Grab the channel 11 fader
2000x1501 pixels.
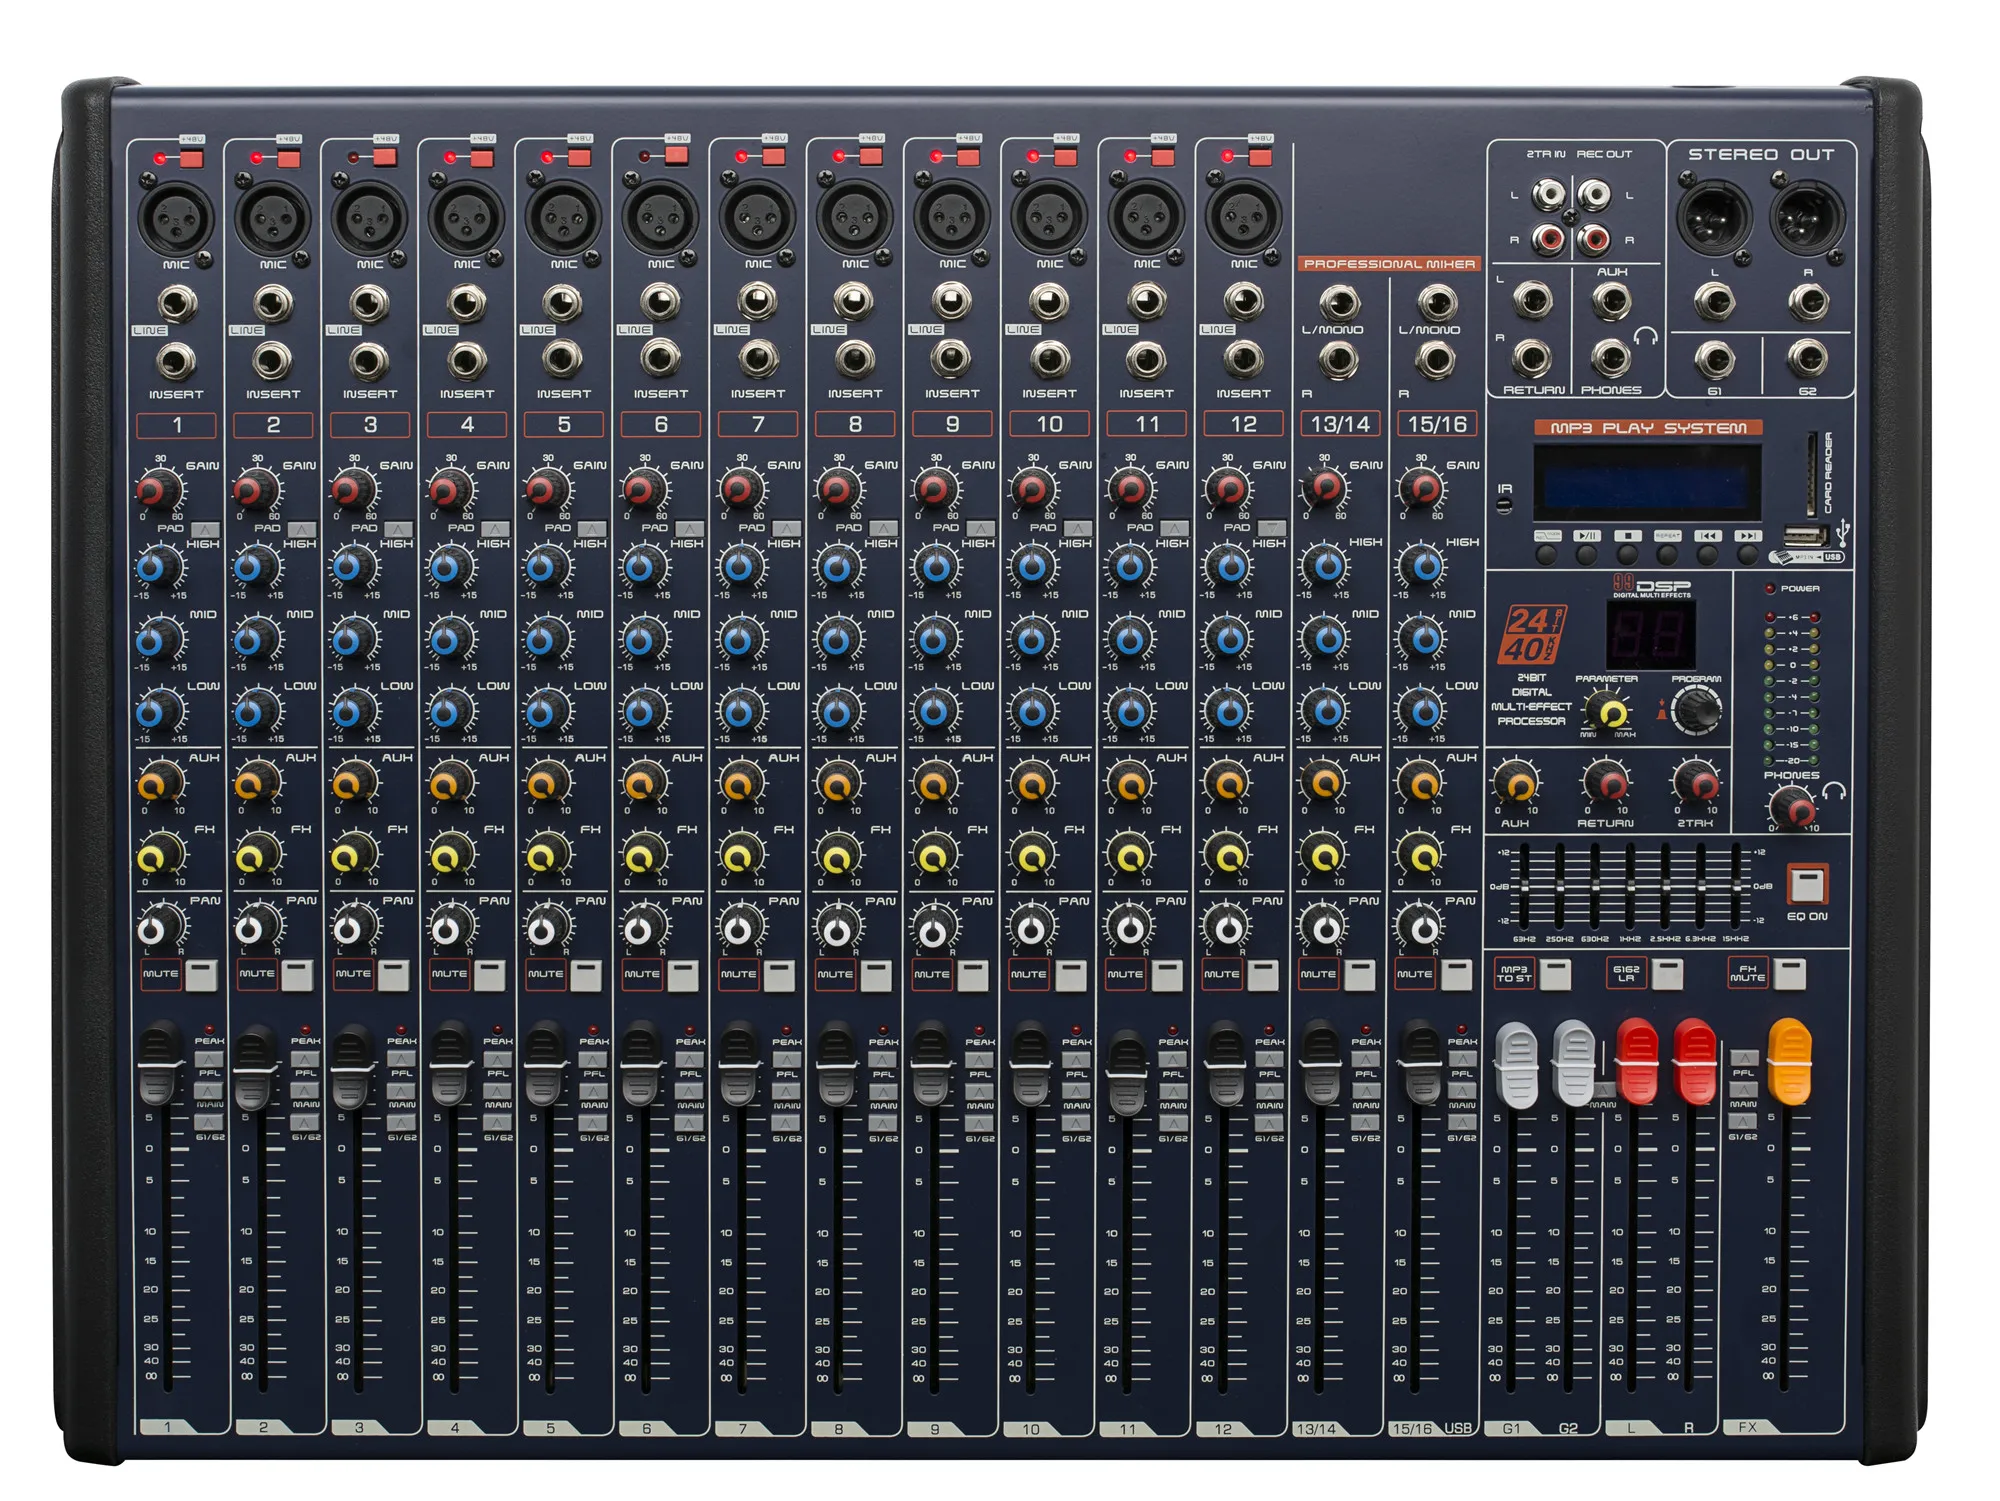coord(1129,1075)
